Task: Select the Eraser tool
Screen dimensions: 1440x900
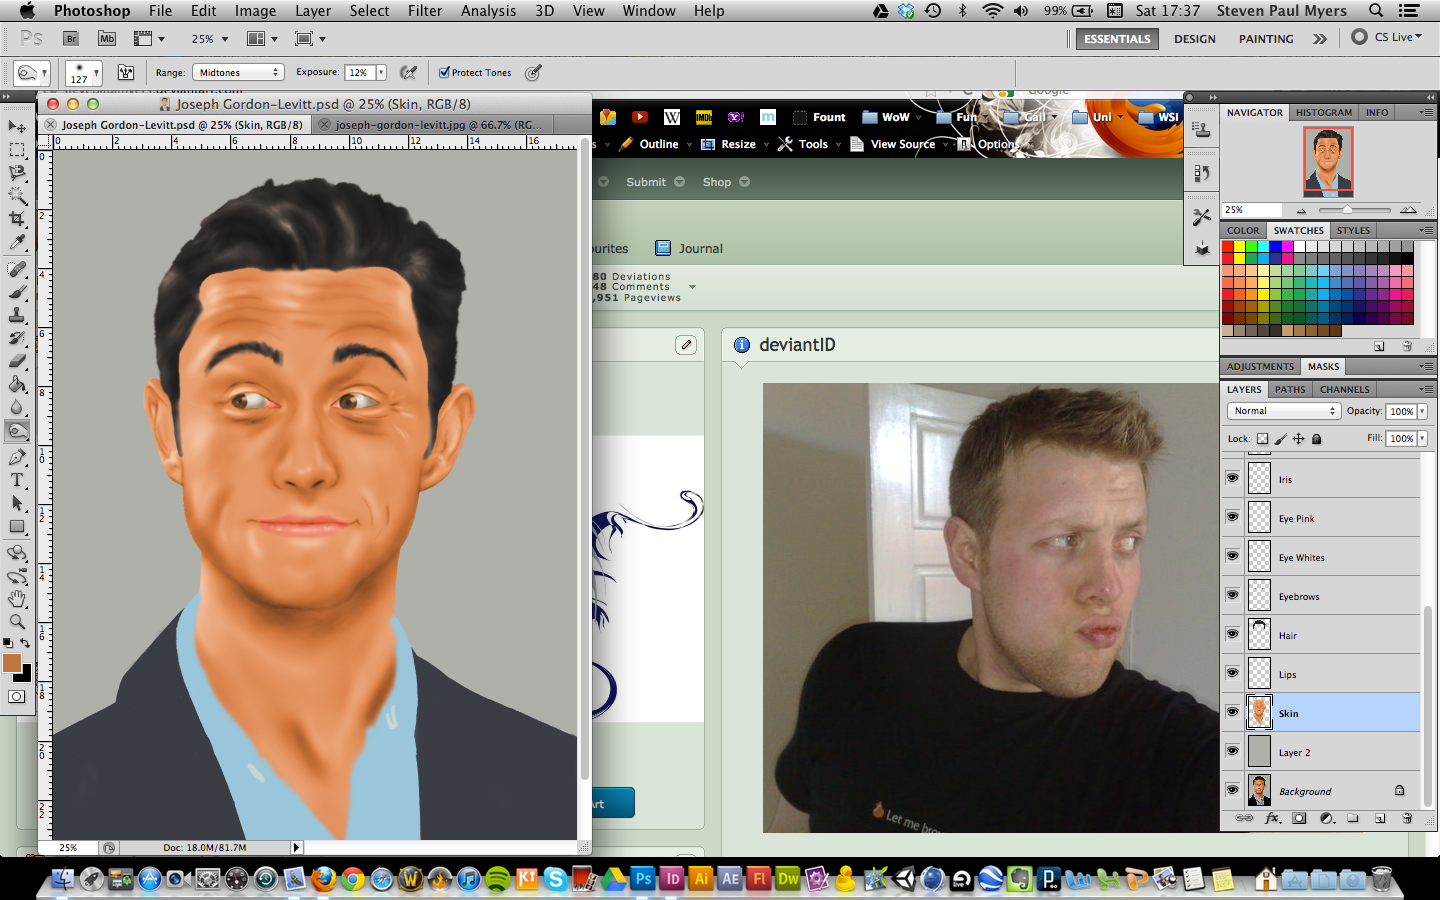Action: click(17, 361)
